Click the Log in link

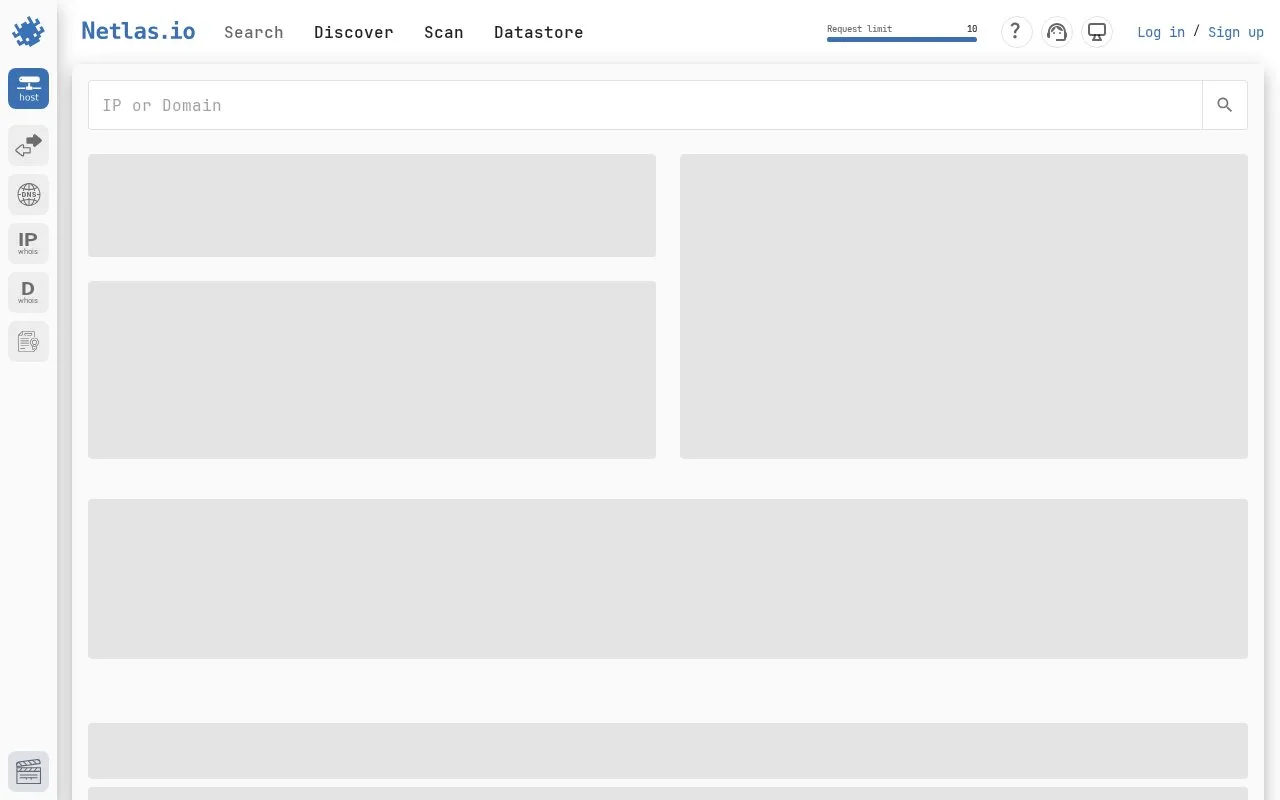coord(1161,32)
